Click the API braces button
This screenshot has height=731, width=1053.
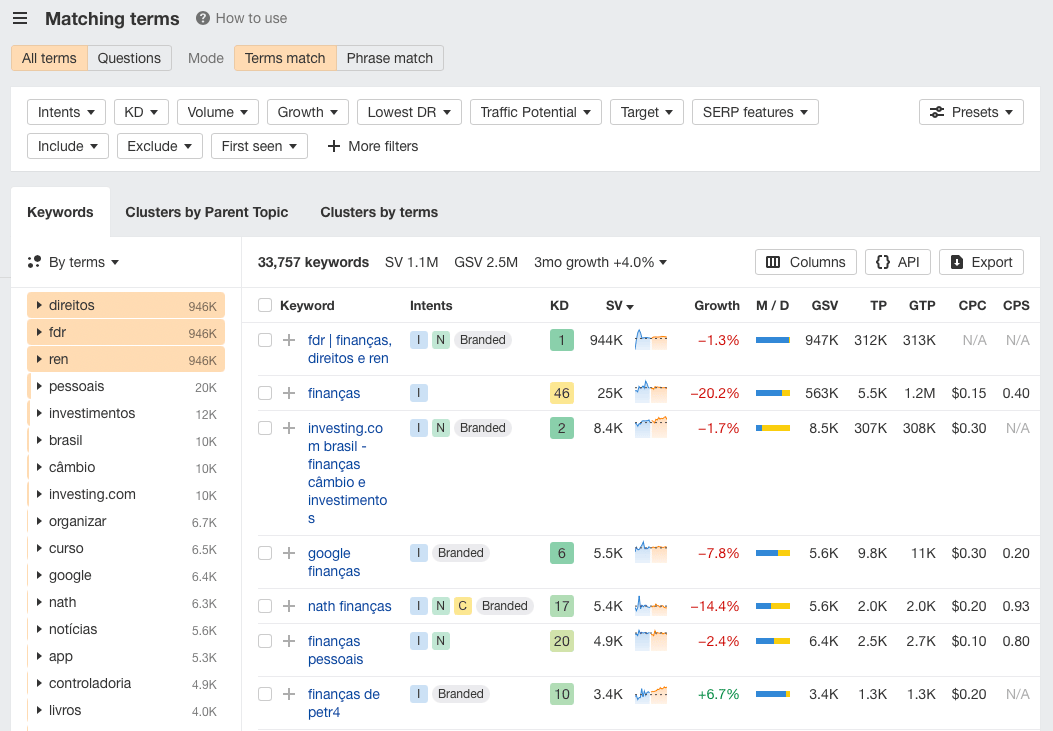[897, 262]
